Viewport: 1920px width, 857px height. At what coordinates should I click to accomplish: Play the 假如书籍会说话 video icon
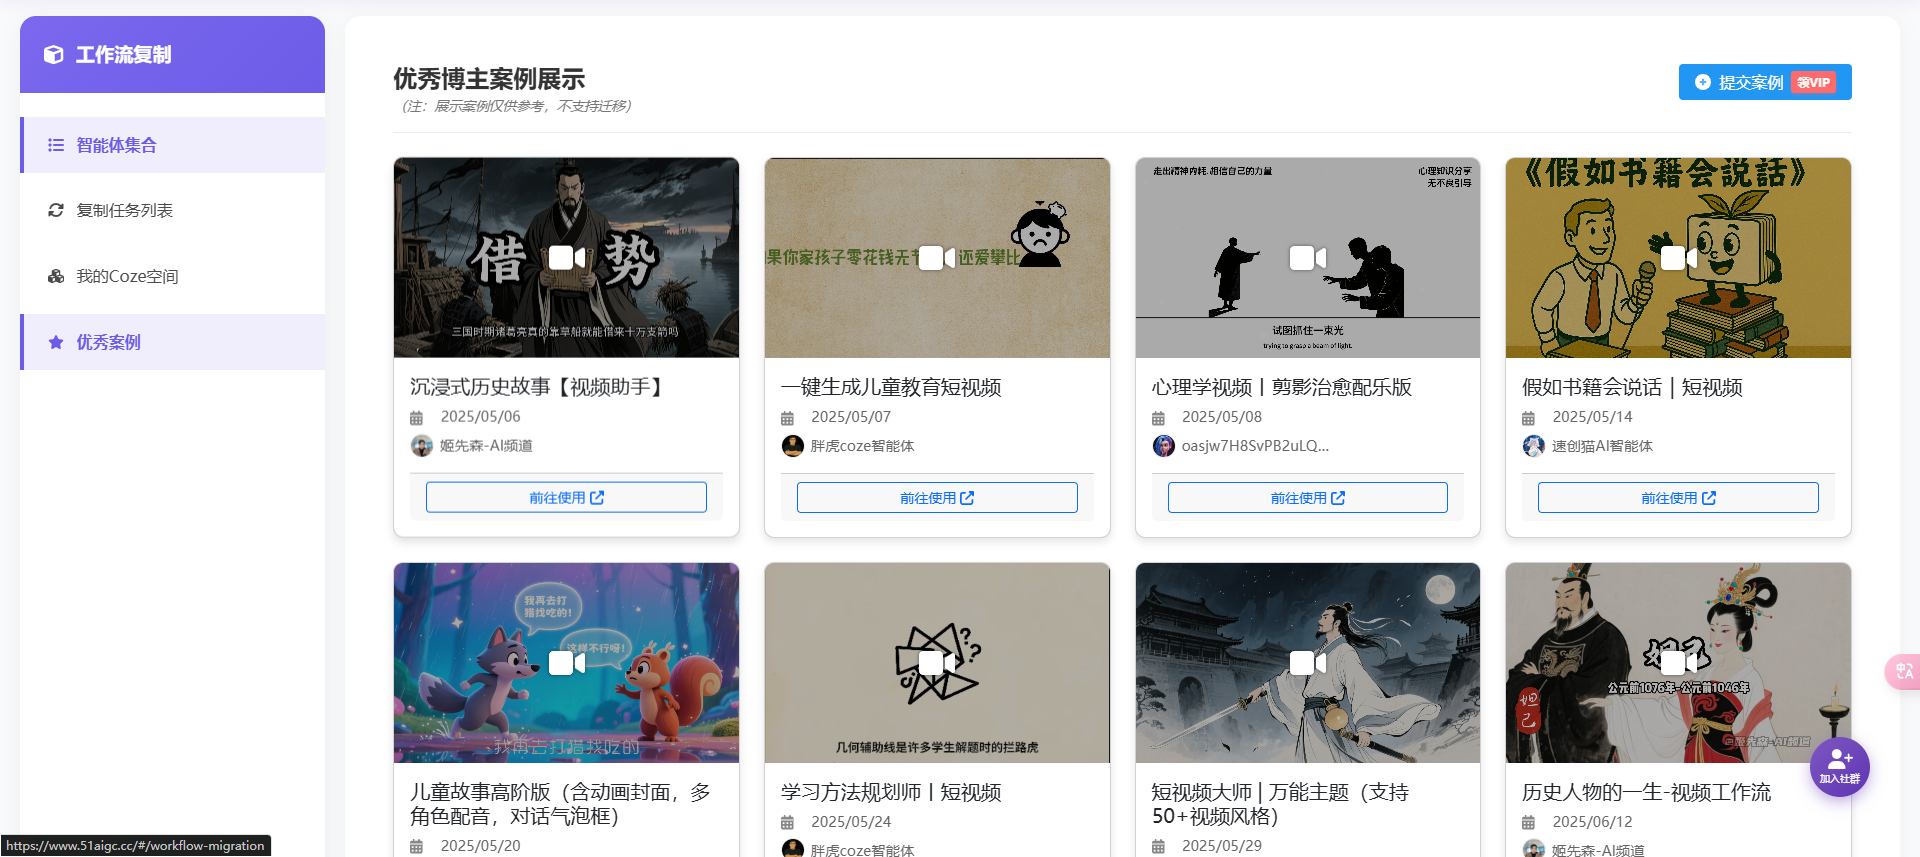pyautogui.click(x=1679, y=257)
